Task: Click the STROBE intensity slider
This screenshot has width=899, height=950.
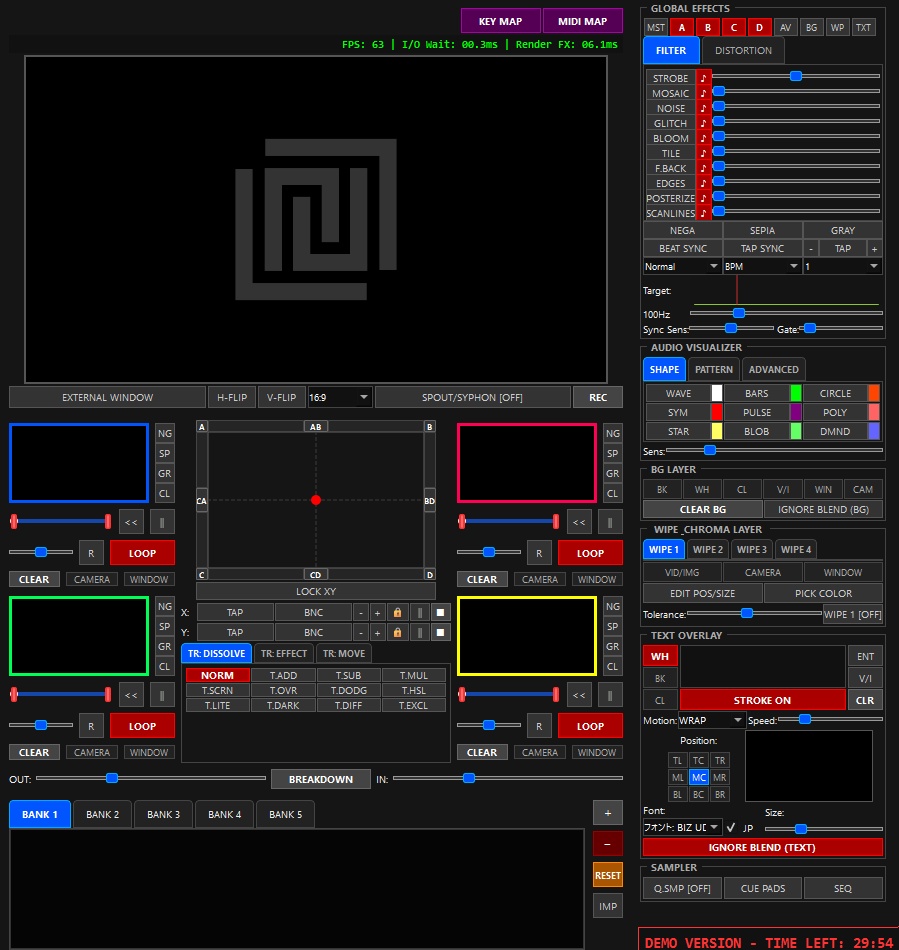Action: tap(796, 76)
